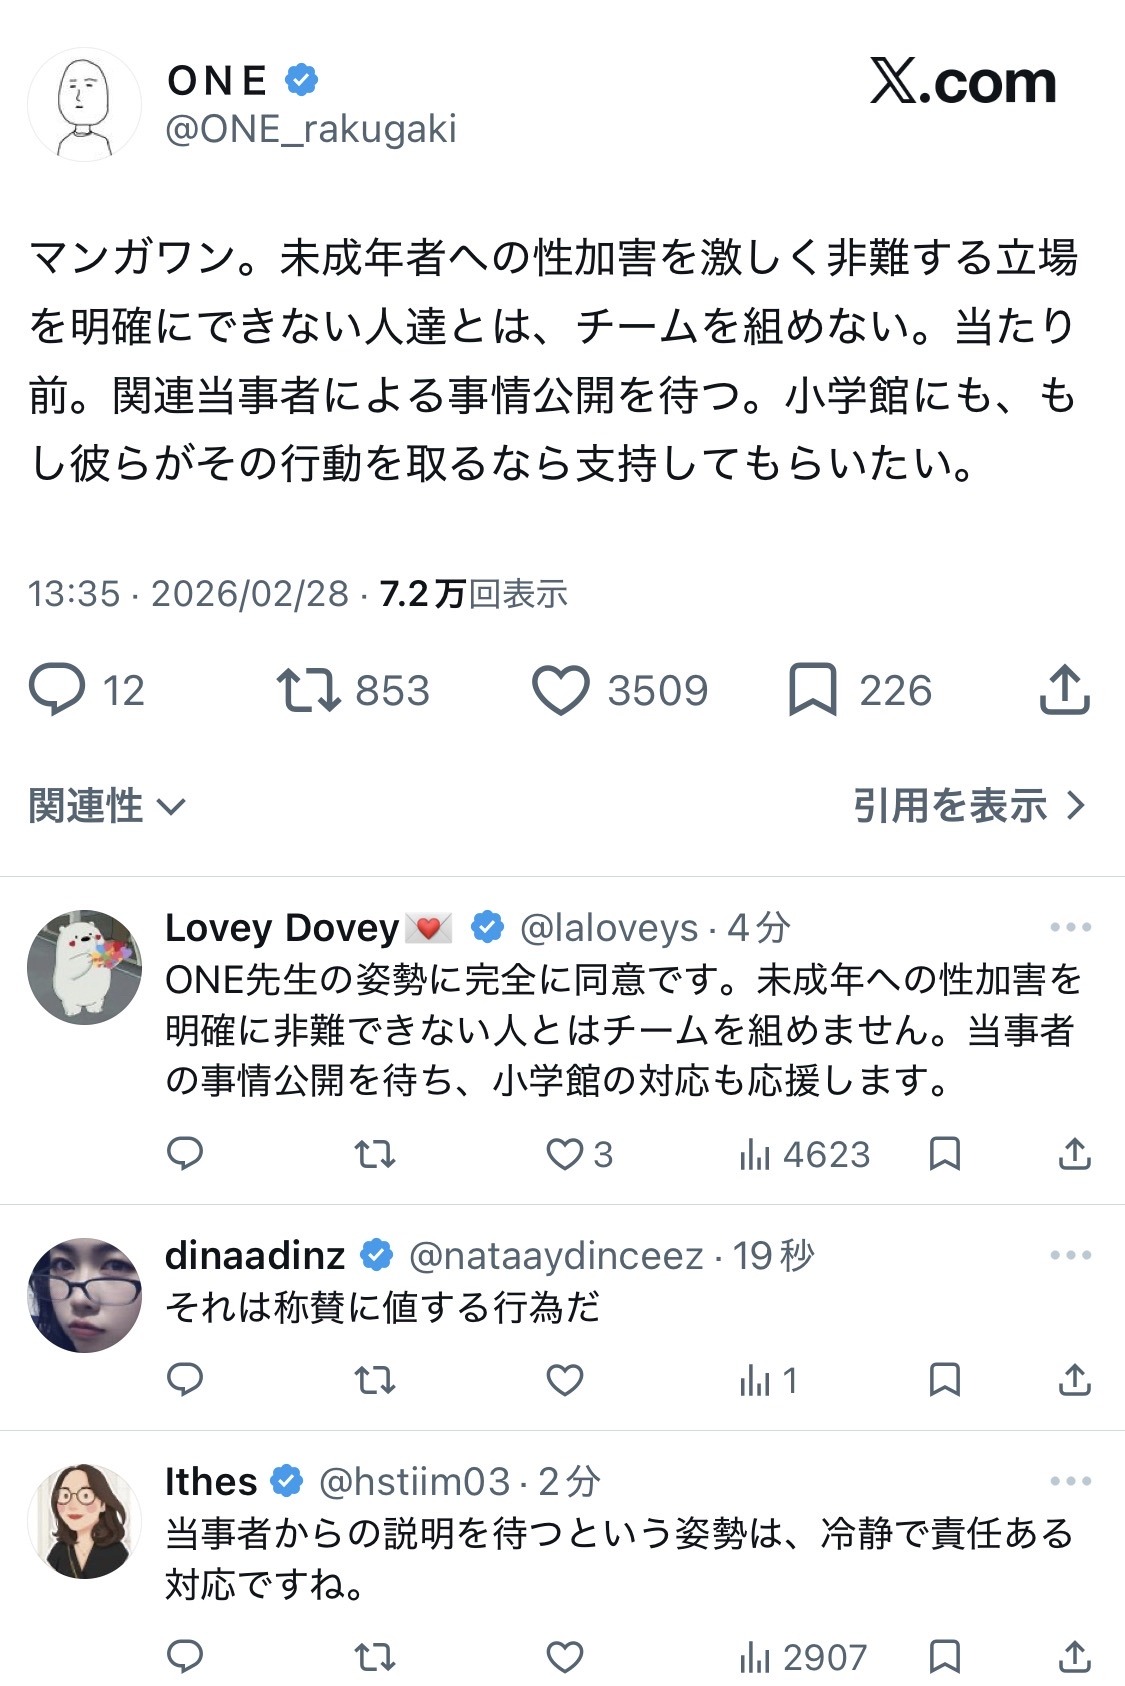Screen dimensions: 1125x1686
Task: Reply to dinaadinz's comment
Action: [185, 1381]
